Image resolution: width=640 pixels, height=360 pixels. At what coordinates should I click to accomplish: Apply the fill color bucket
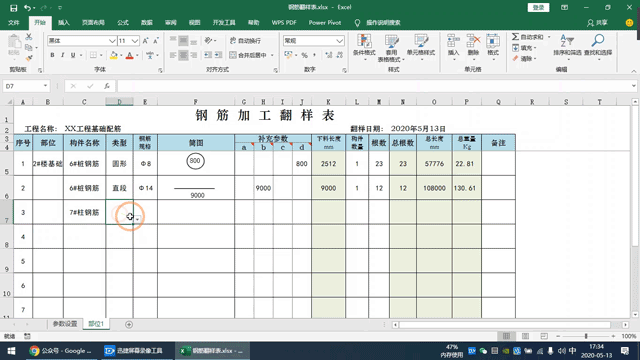coord(114,55)
